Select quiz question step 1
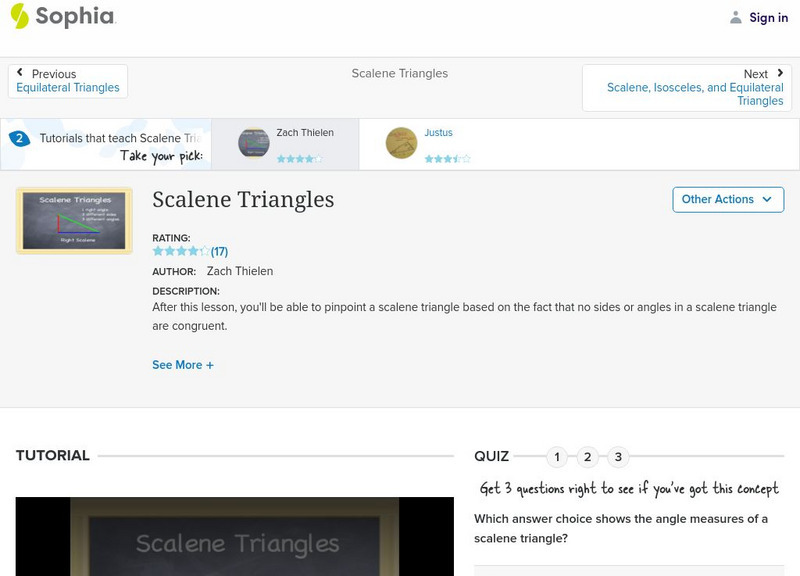This screenshot has width=800, height=576. [557, 456]
